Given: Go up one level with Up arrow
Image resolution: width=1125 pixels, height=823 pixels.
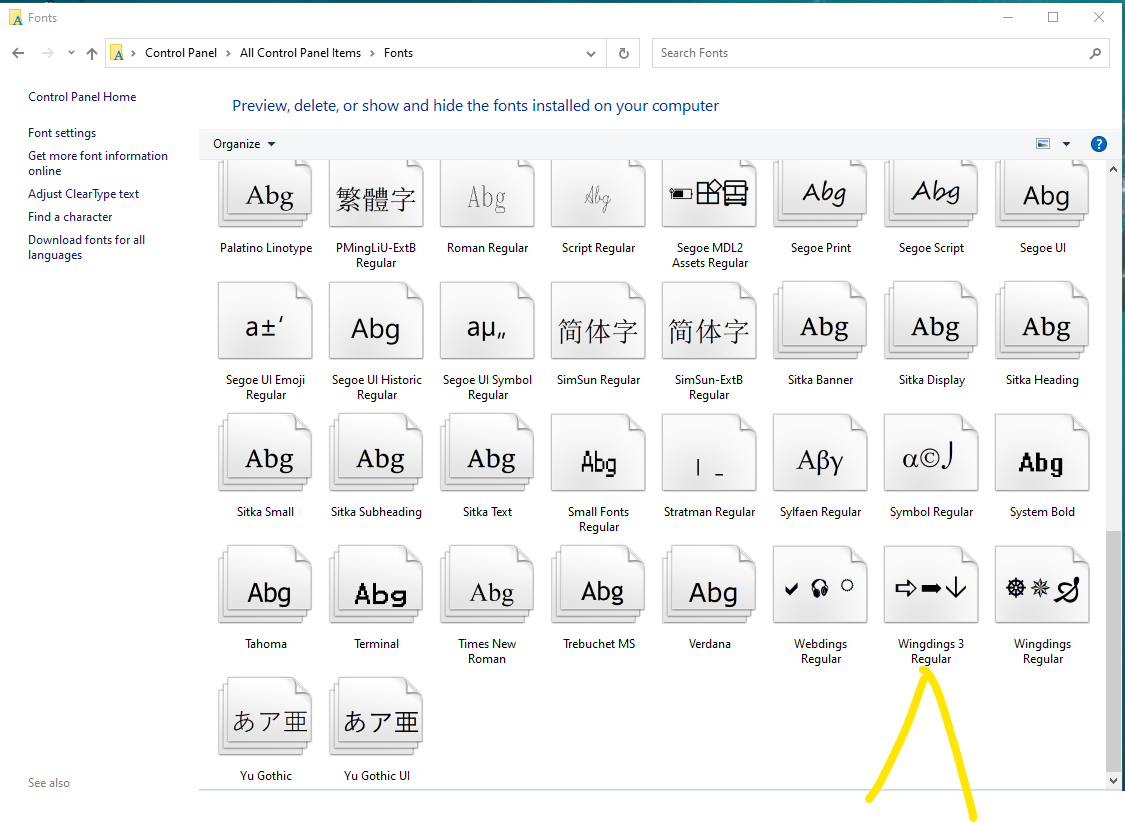Looking at the screenshot, I should (92, 53).
